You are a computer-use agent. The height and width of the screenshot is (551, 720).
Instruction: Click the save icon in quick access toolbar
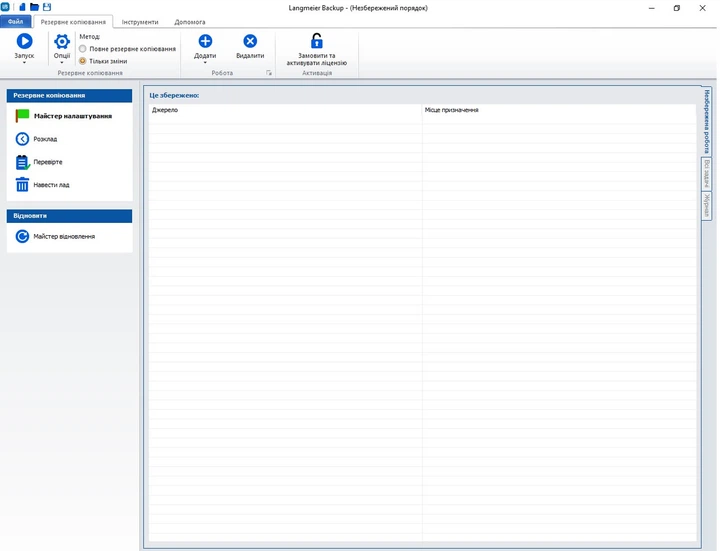(47, 7)
